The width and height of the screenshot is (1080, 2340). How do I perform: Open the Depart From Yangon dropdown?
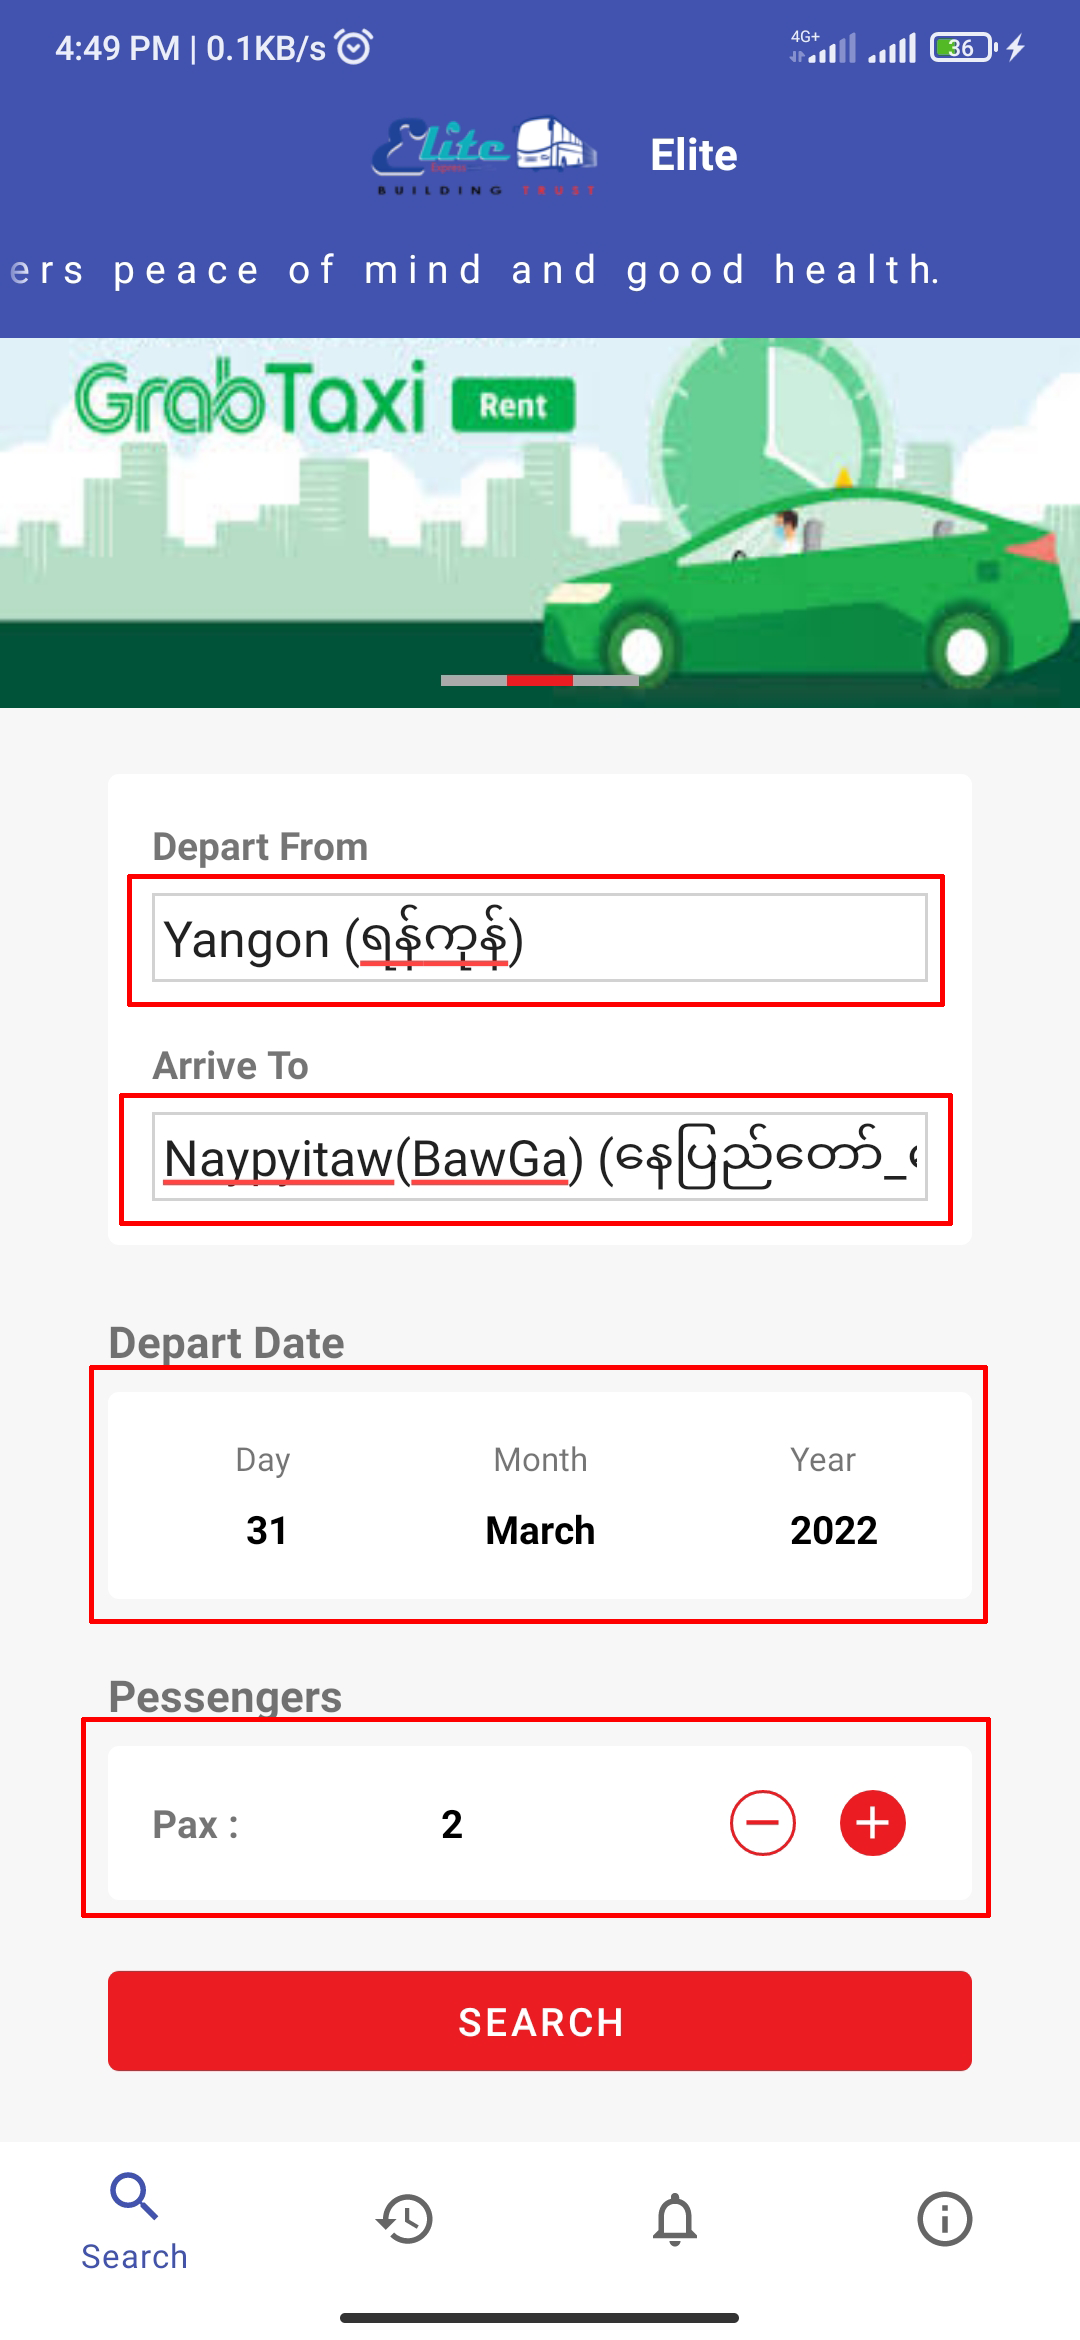[539, 938]
